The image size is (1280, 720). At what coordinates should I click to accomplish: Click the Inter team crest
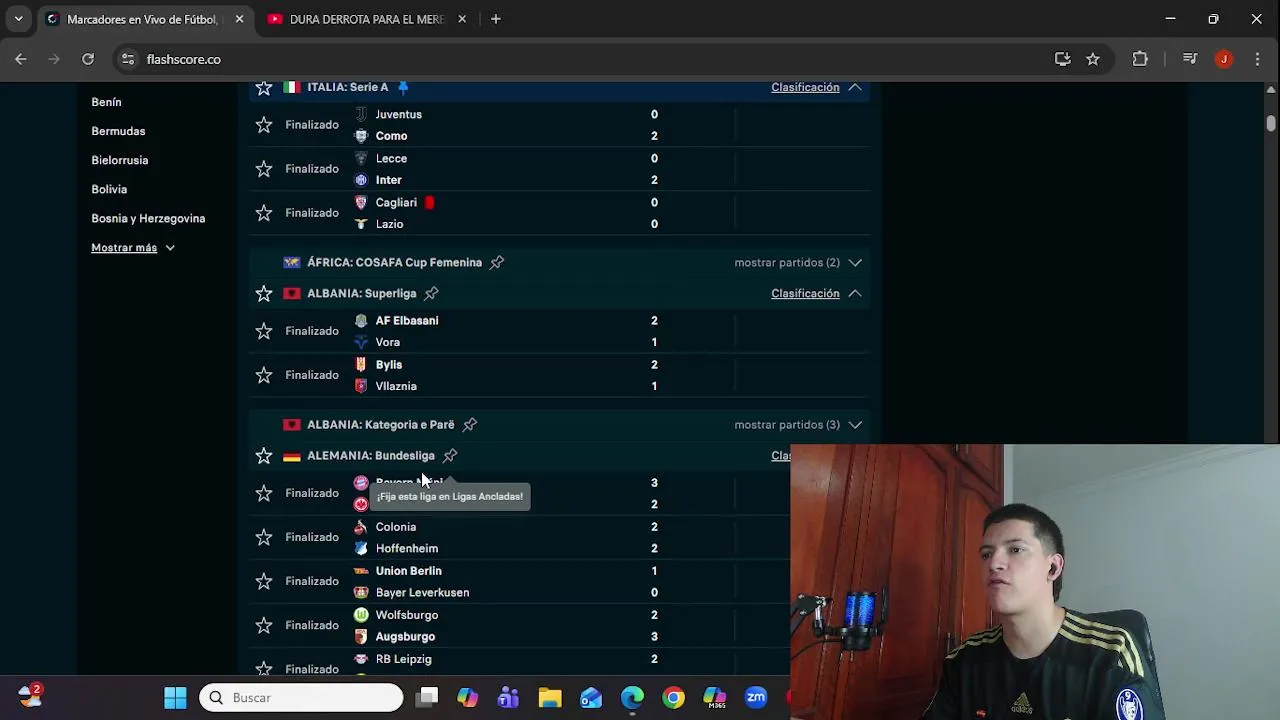(x=361, y=180)
